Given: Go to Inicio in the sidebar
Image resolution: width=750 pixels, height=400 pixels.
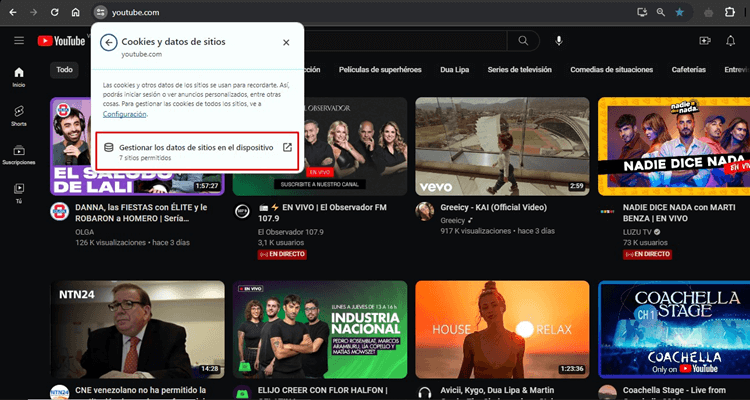Looking at the screenshot, I should [x=19, y=77].
